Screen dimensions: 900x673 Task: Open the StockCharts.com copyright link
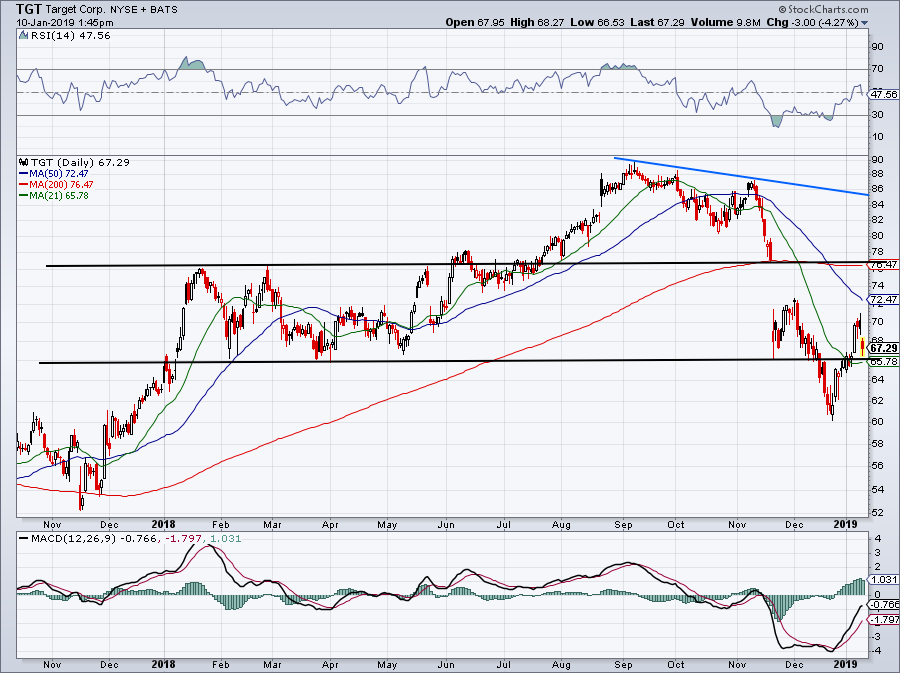coord(824,9)
